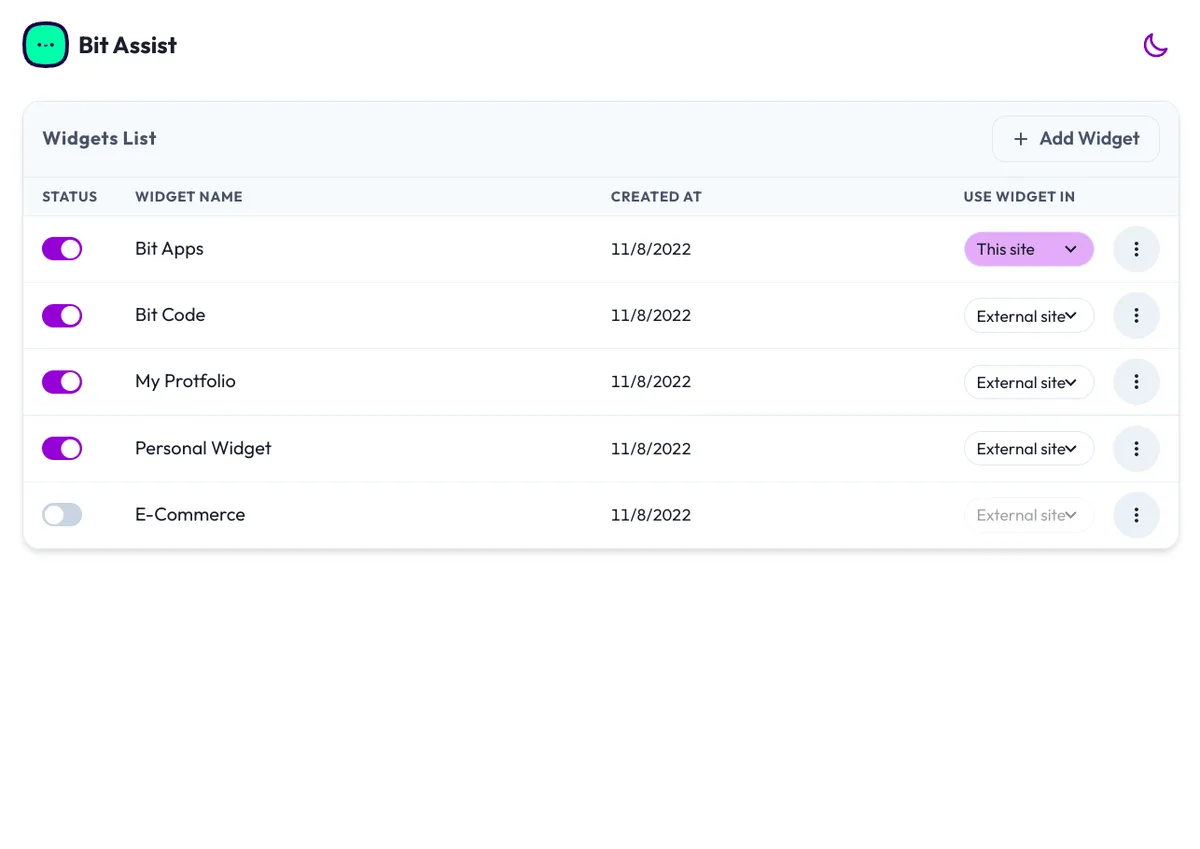This screenshot has width=1200, height=849.
Task: Open three-dot menu for Bit Apps
Action: coord(1136,249)
